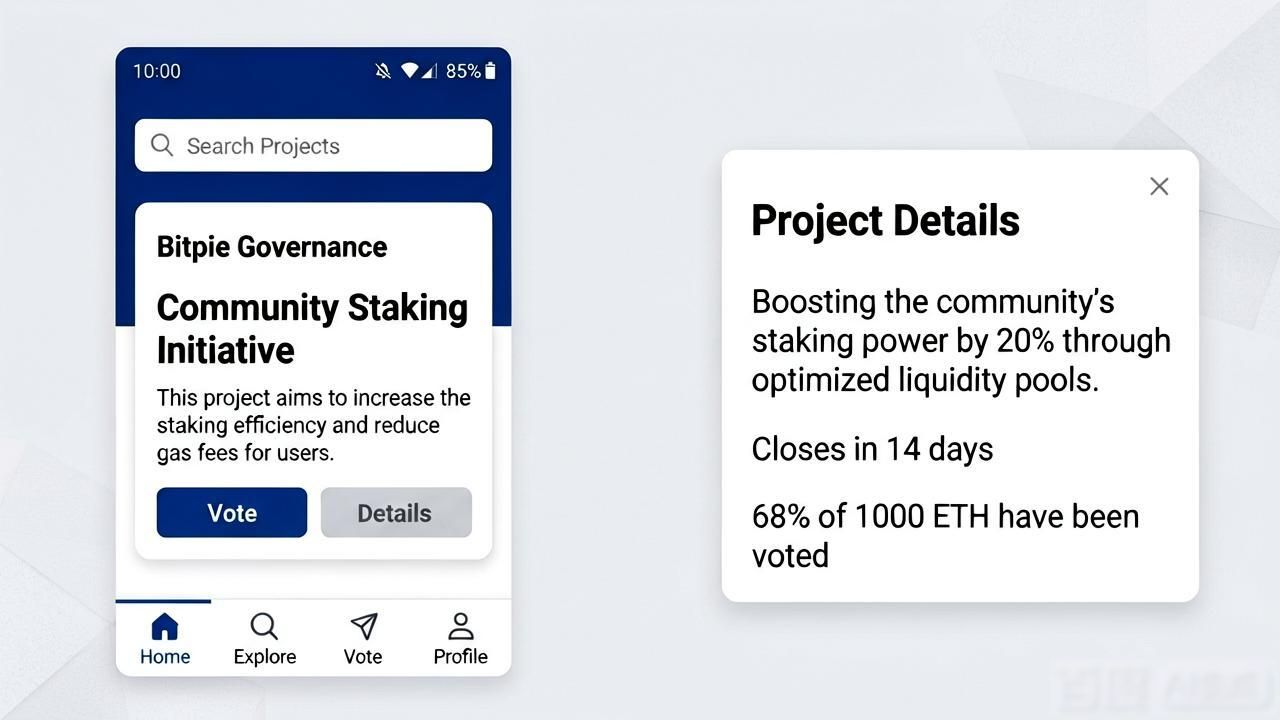The image size is (1280, 720).
Task: Tap the Home icon in bottom navigation
Action: (164, 627)
